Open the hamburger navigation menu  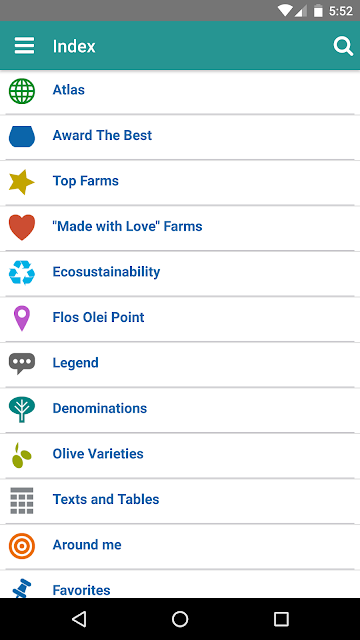pyautogui.click(x=24, y=46)
